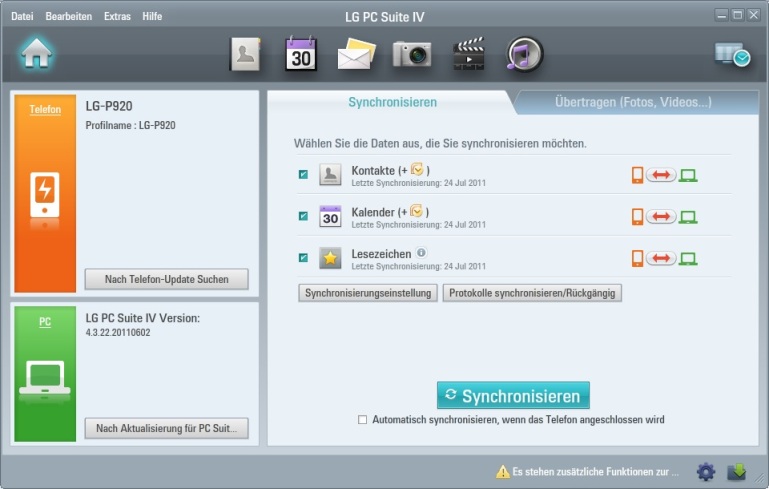Change Lesezeichen sync direction arrow
769x489 pixels.
pyautogui.click(x=661, y=259)
